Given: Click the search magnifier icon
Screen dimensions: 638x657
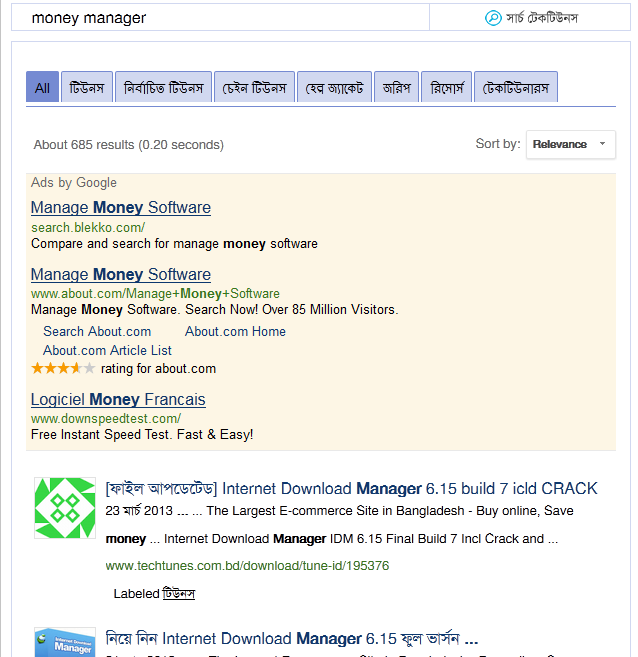Looking at the screenshot, I should pos(493,18).
